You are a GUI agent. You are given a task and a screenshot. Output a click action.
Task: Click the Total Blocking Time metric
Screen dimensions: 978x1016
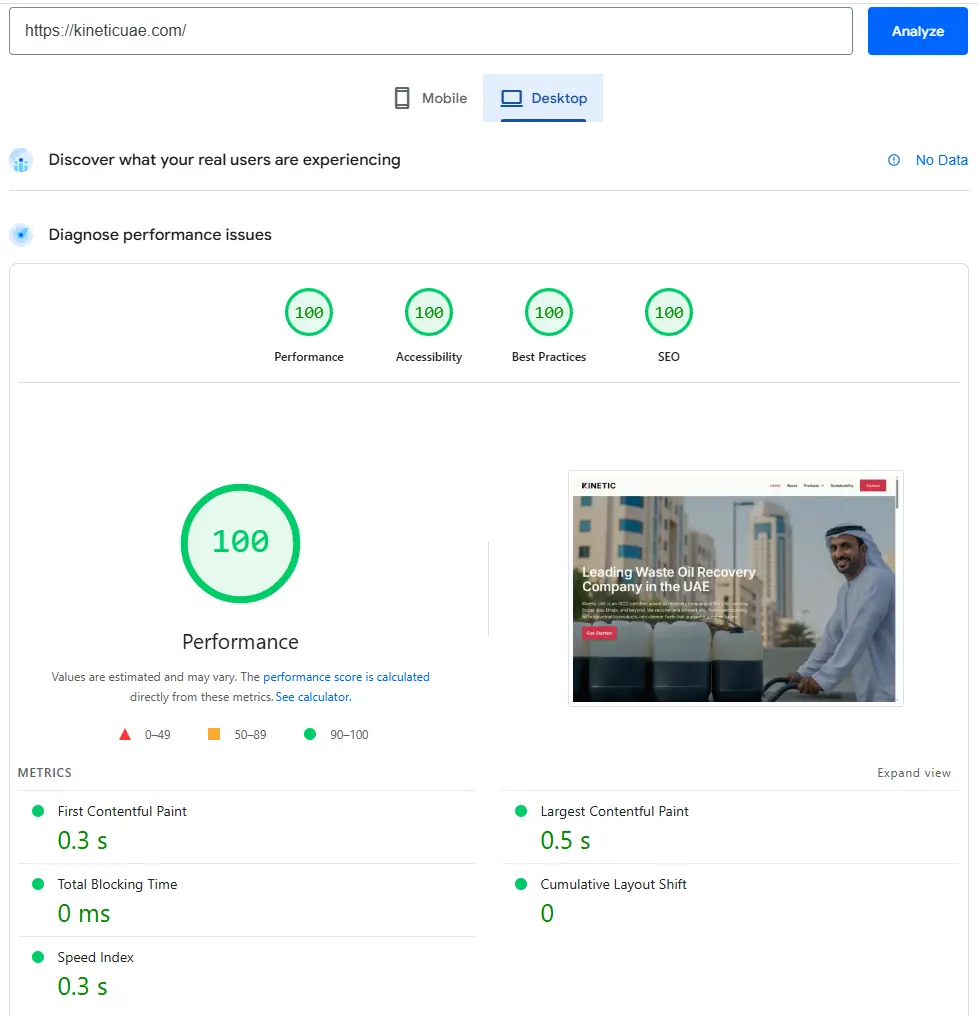click(x=117, y=884)
